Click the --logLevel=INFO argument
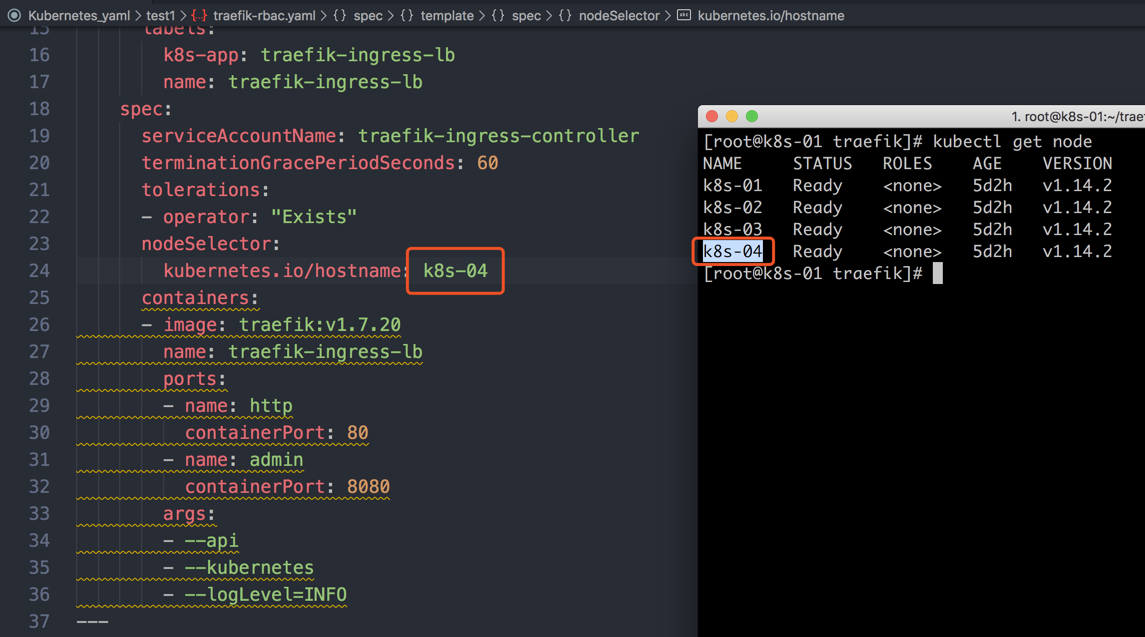The image size is (1145, 637). [265, 595]
